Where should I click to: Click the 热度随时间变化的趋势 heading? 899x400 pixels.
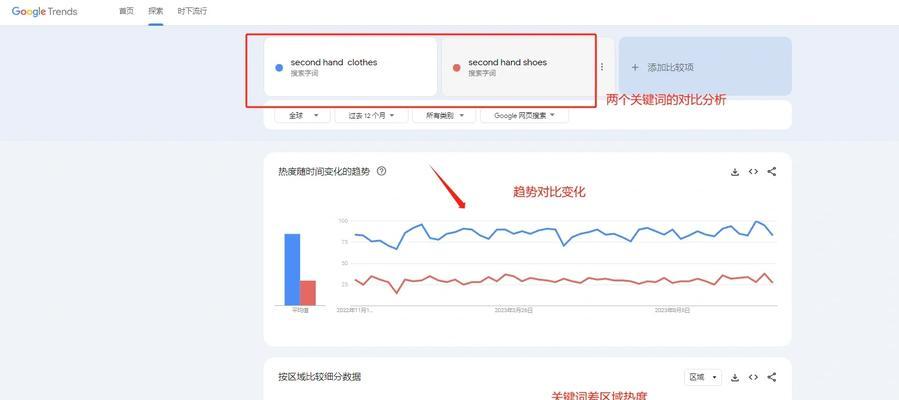[324, 171]
